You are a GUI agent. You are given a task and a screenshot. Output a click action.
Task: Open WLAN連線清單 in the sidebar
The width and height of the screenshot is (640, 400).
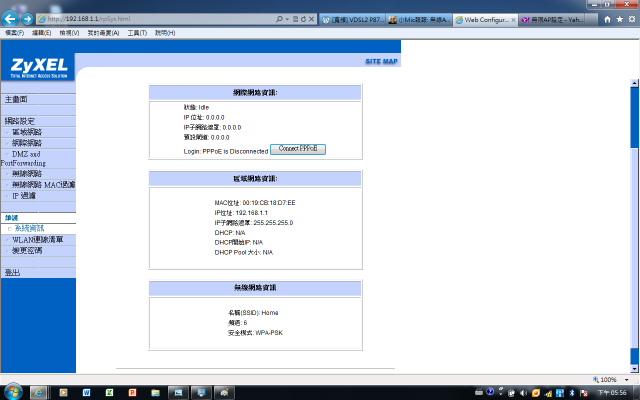[38, 240]
